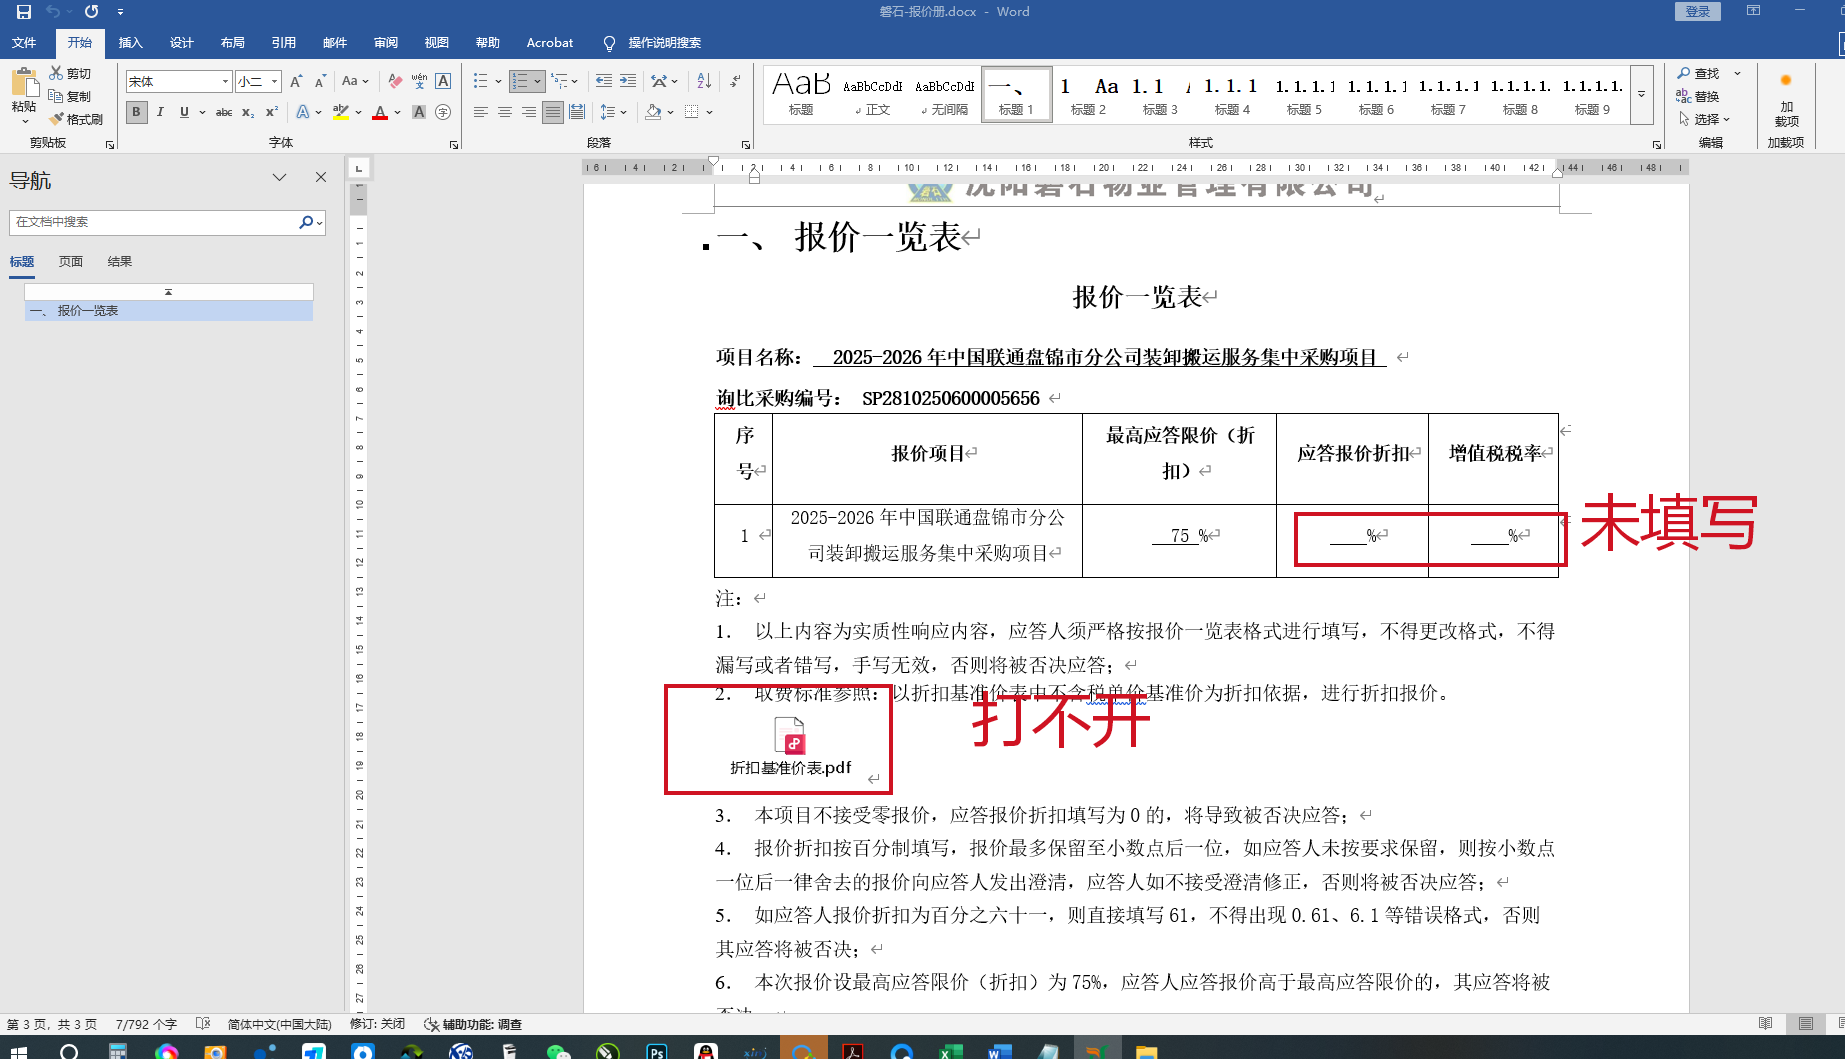Image resolution: width=1845 pixels, height=1059 pixels.
Task: Apply distributed alignment to the paragraph
Action: [577, 112]
